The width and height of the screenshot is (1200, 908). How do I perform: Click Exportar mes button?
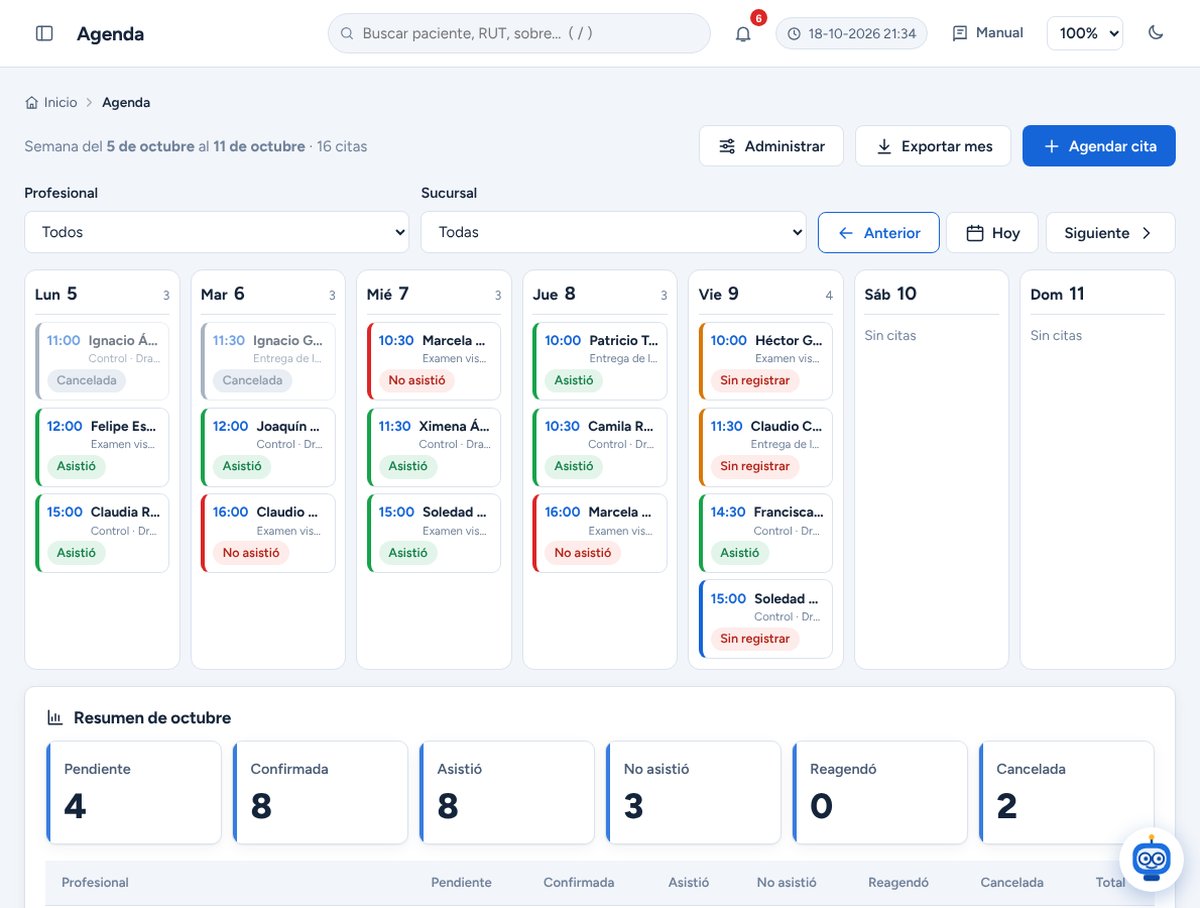click(933, 146)
